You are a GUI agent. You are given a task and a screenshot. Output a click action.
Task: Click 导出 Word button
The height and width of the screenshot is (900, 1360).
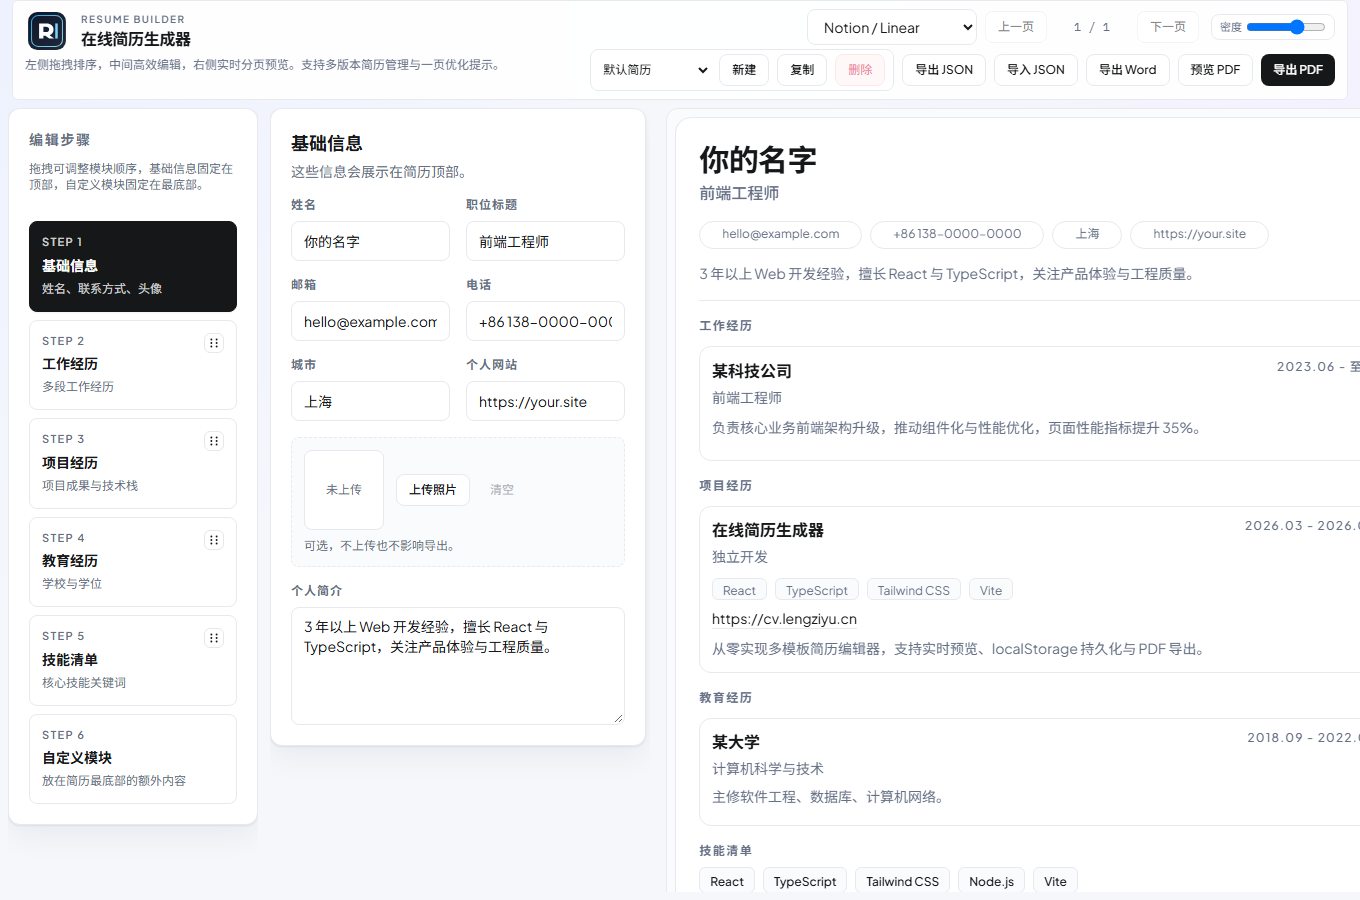click(1128, 70)
